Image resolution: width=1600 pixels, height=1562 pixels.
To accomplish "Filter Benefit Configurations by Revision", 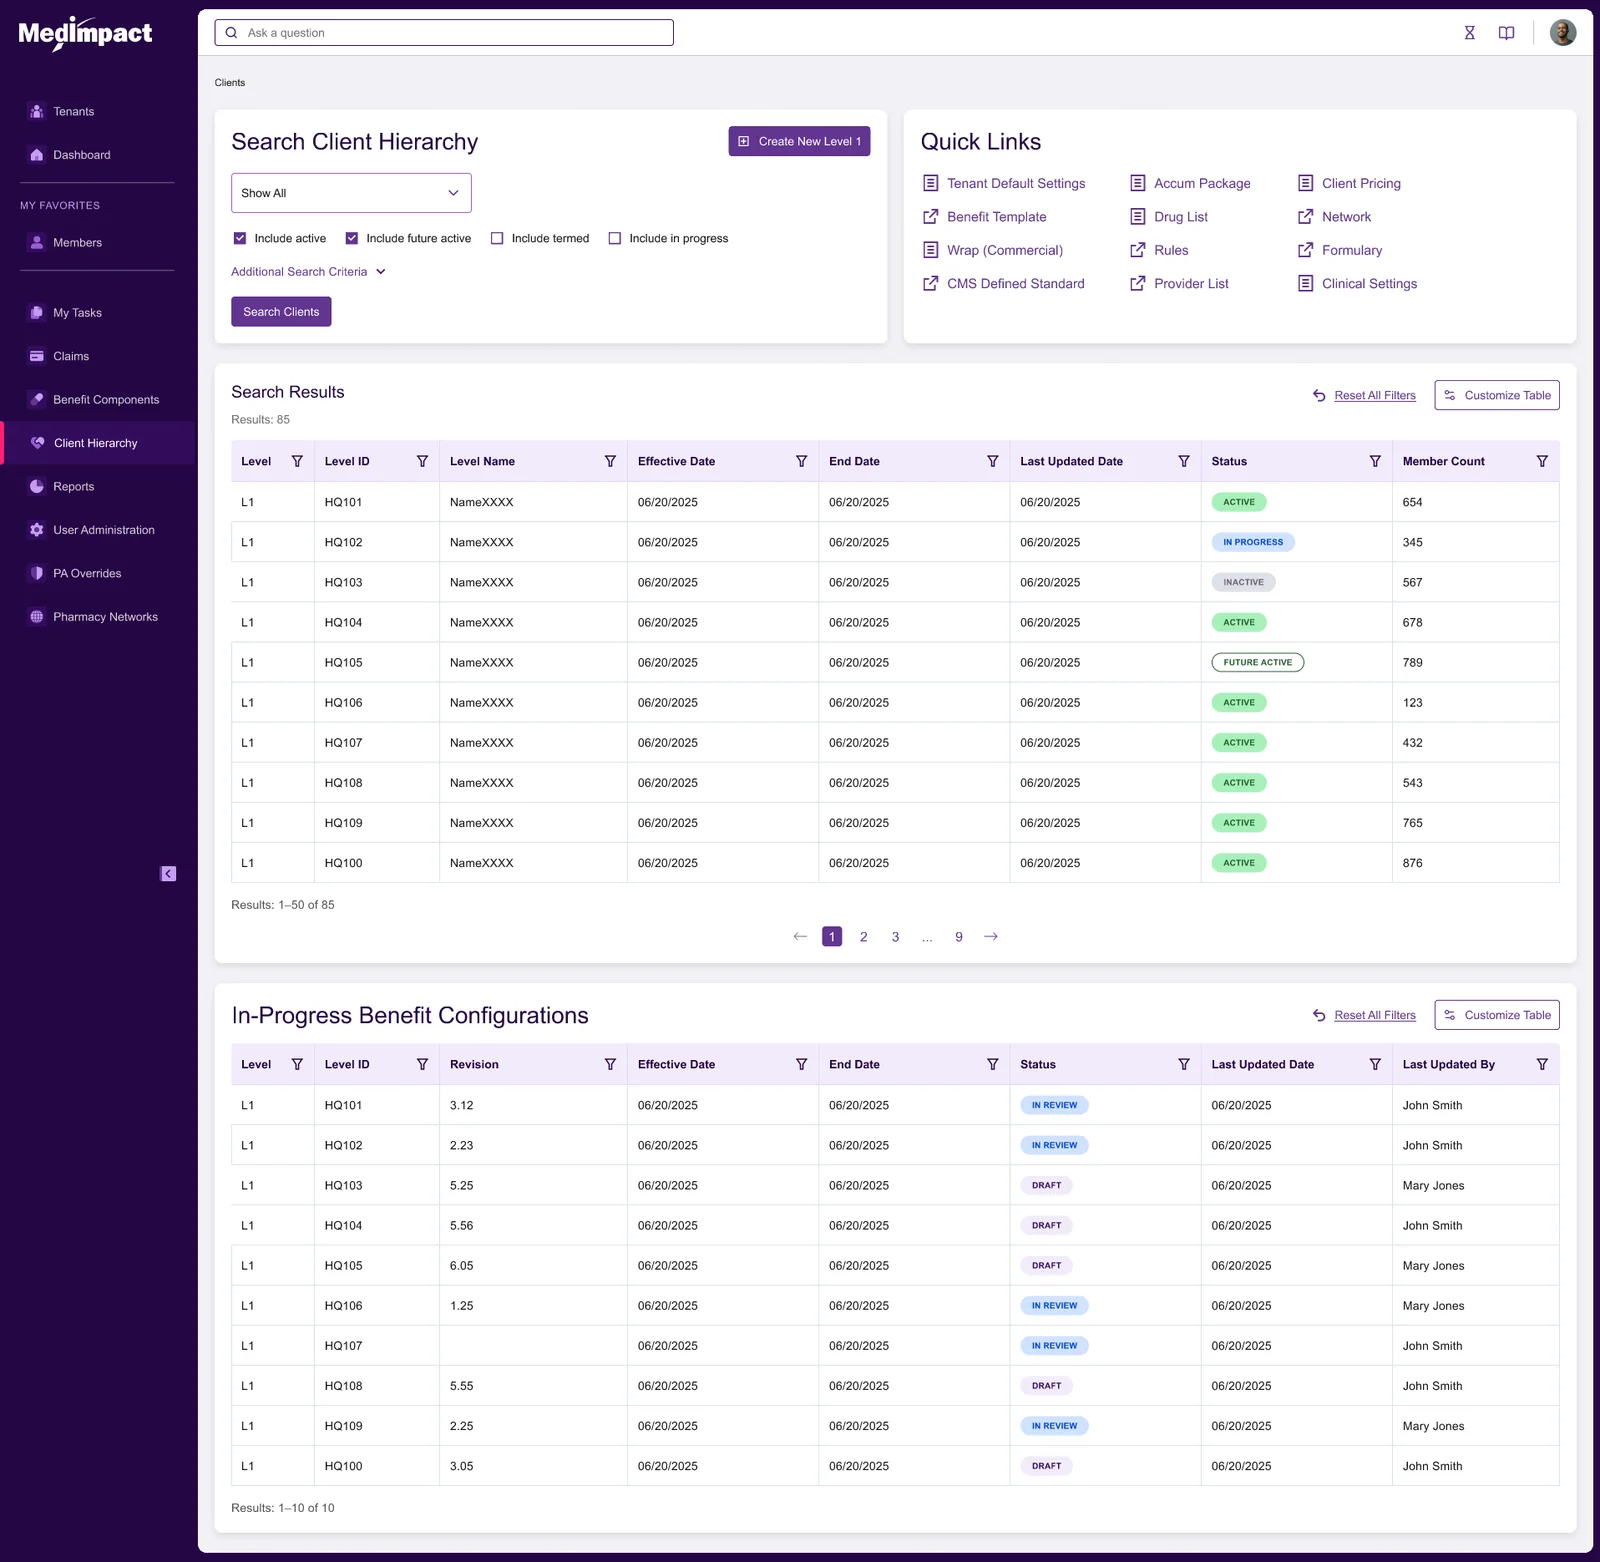I will 610,1064.
